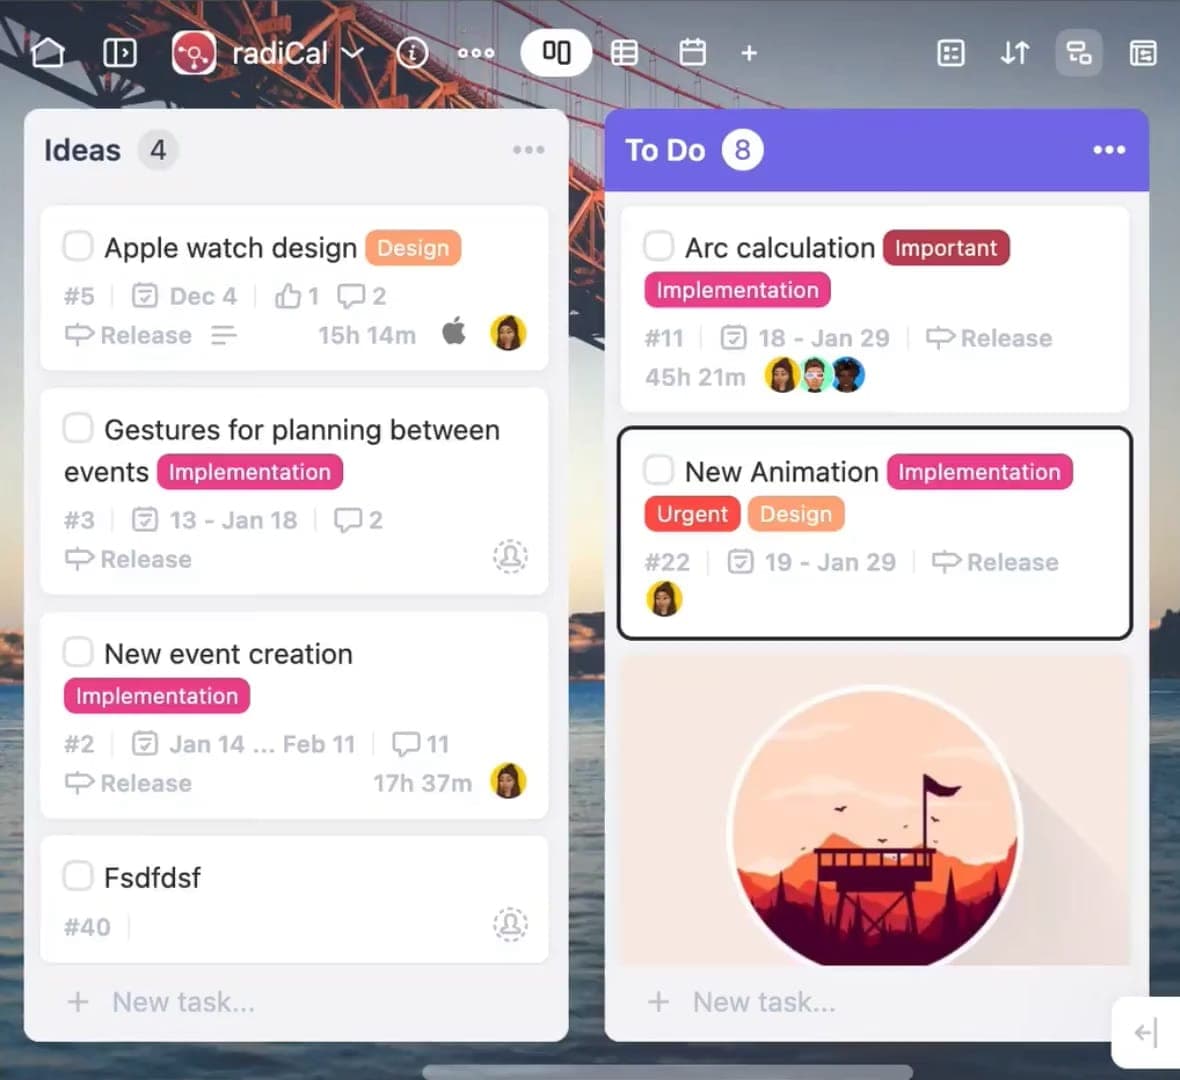Screen dimensions: 1180x1080
Task: Click the home icon in toolbar
Action: click(48, 52)
